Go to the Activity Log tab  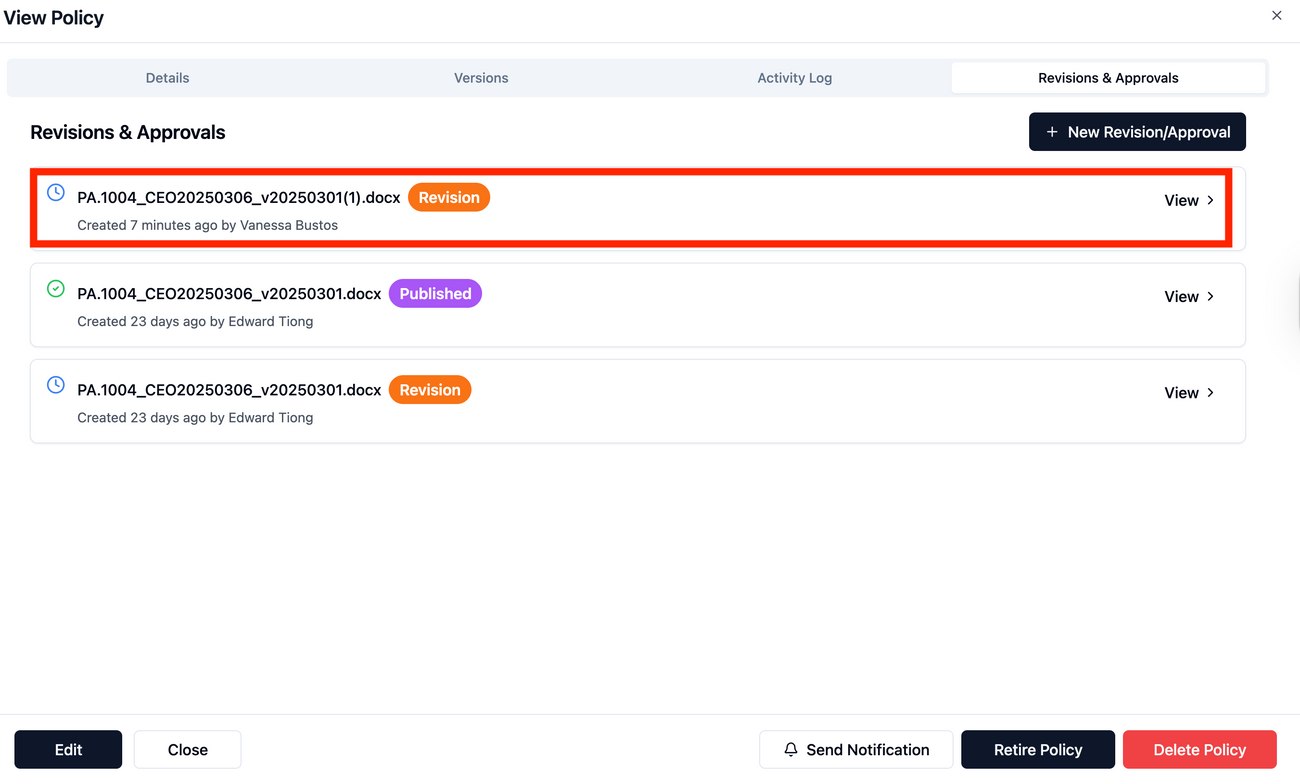pyautogui.click(x=794, y=78)
